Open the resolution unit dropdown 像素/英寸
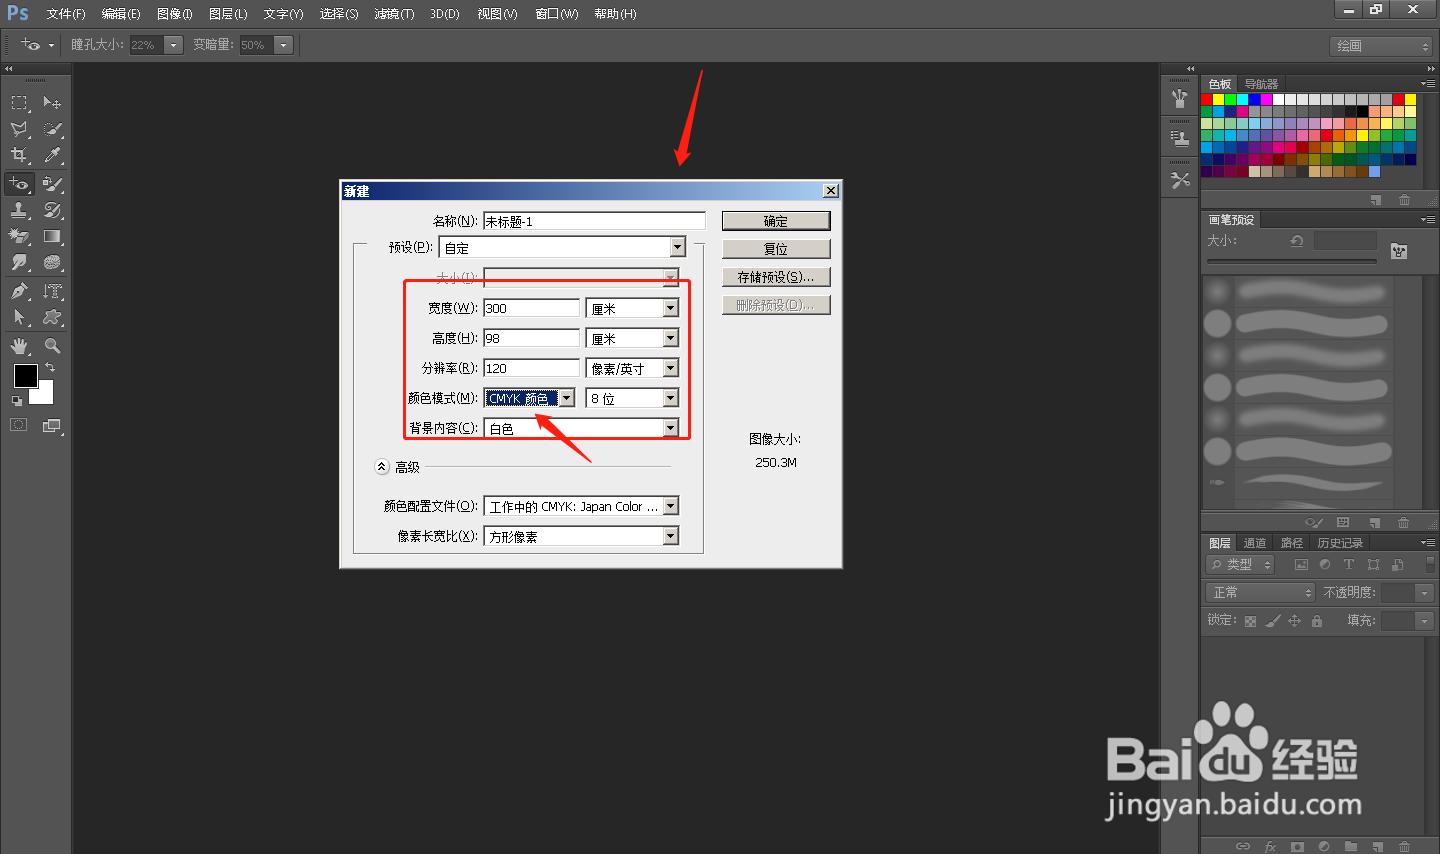1440x854 pixels. pyautogui.click(x=632, y=368)
